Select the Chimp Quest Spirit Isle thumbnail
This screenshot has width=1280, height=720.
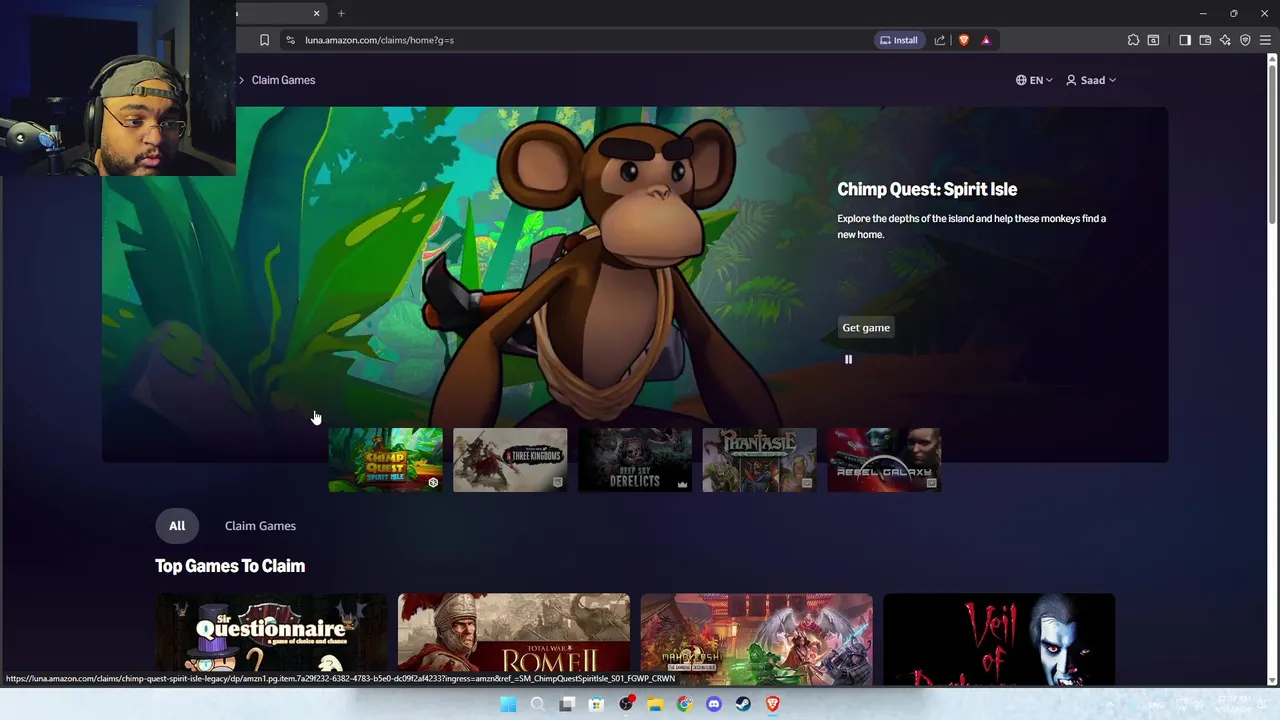pyautogui.click(x=385, y=460)
